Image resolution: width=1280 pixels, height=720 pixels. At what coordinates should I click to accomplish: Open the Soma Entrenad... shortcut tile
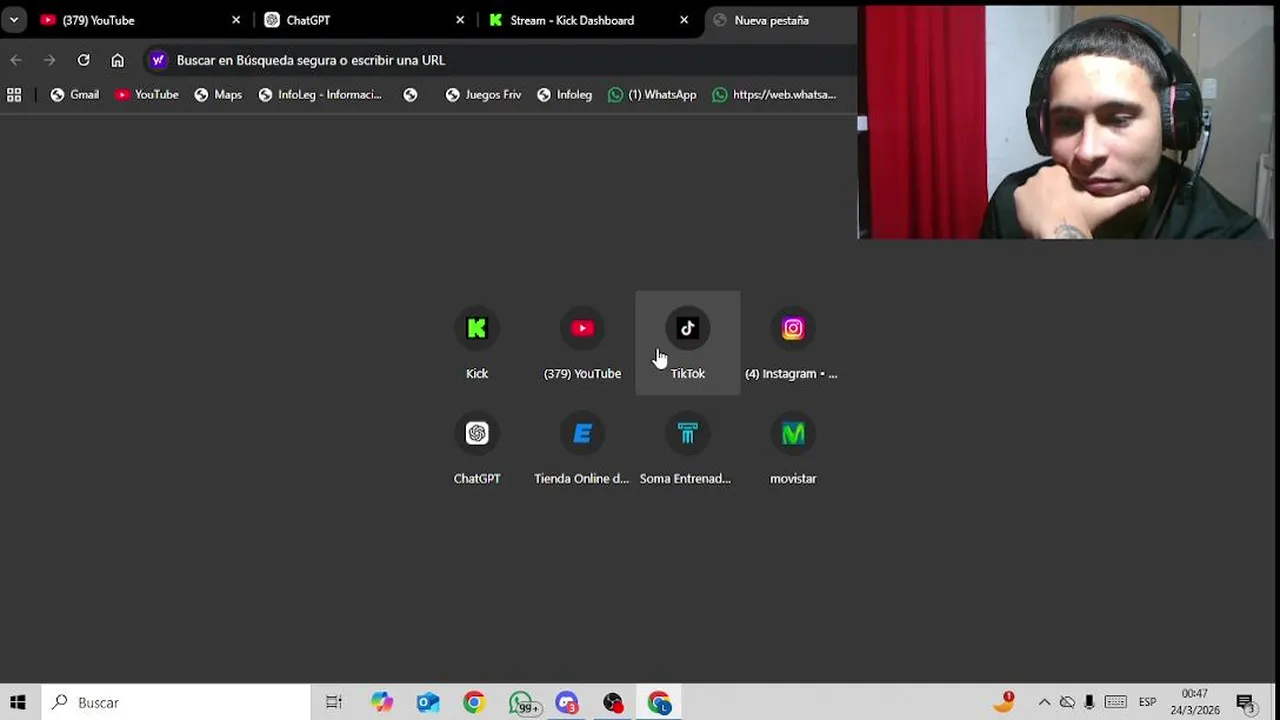688,448
